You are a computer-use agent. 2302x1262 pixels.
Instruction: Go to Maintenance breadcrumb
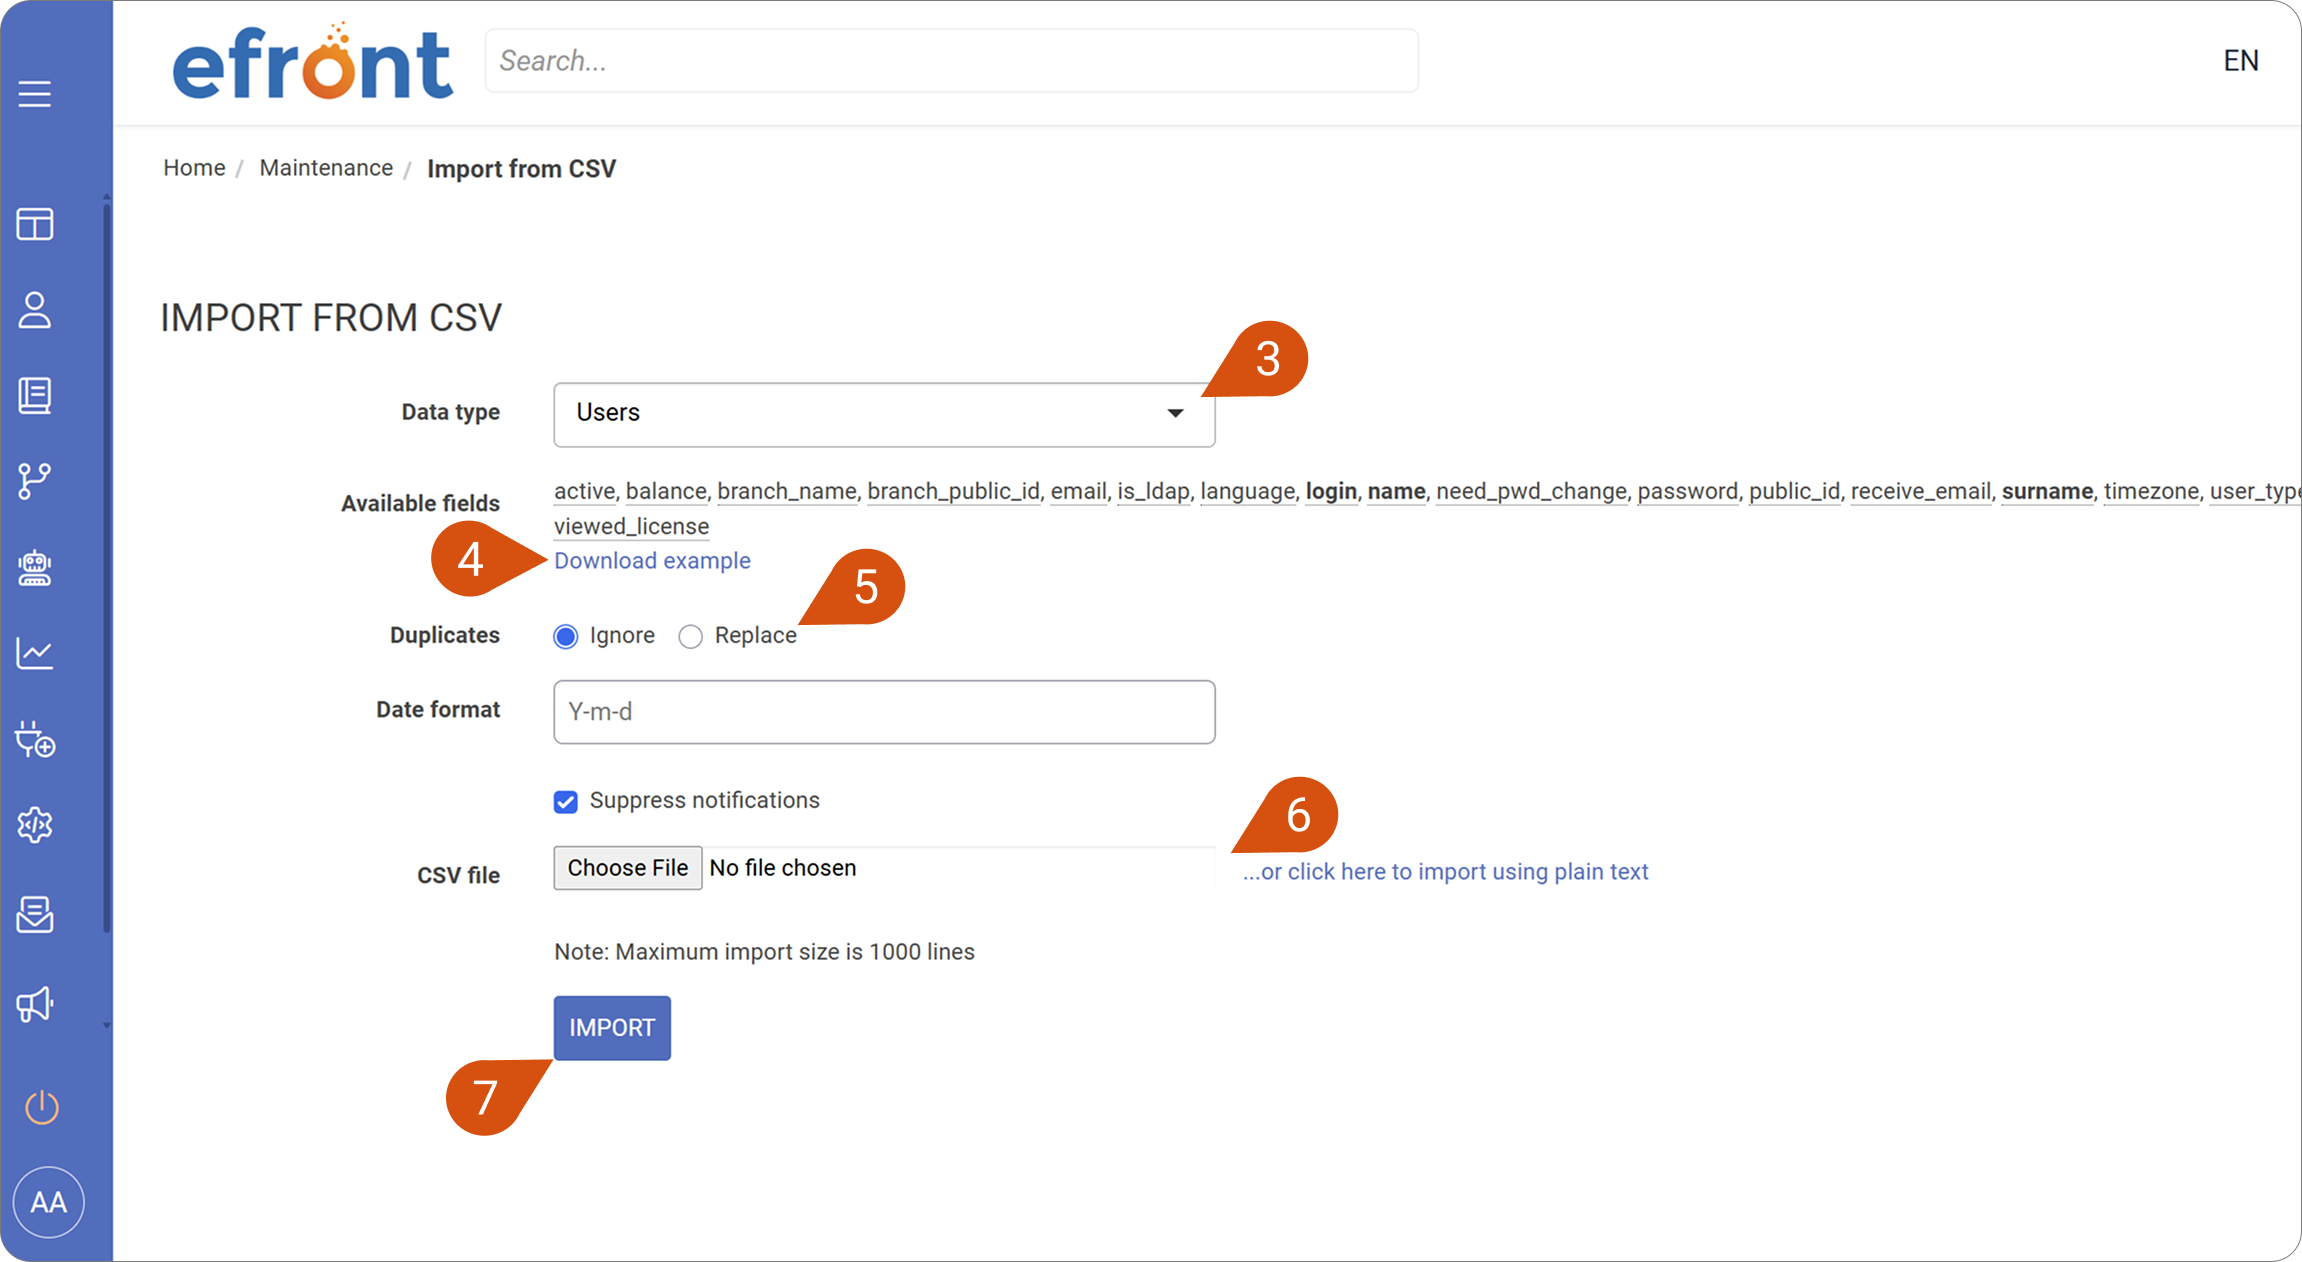click(326, 168)
